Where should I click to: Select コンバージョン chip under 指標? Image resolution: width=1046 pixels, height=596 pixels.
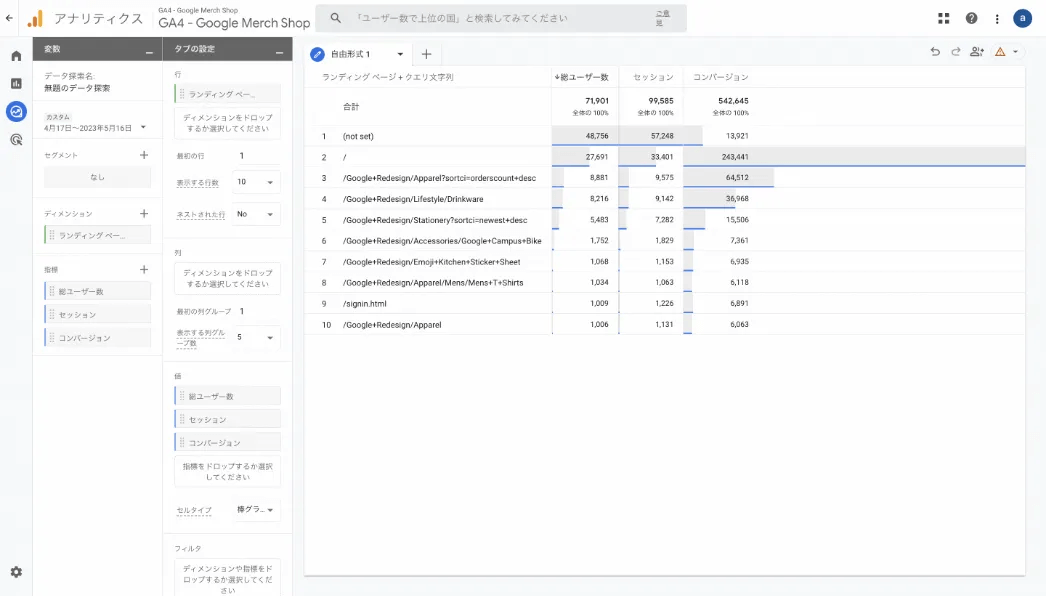pyautogui.click(x=97, y=338)
